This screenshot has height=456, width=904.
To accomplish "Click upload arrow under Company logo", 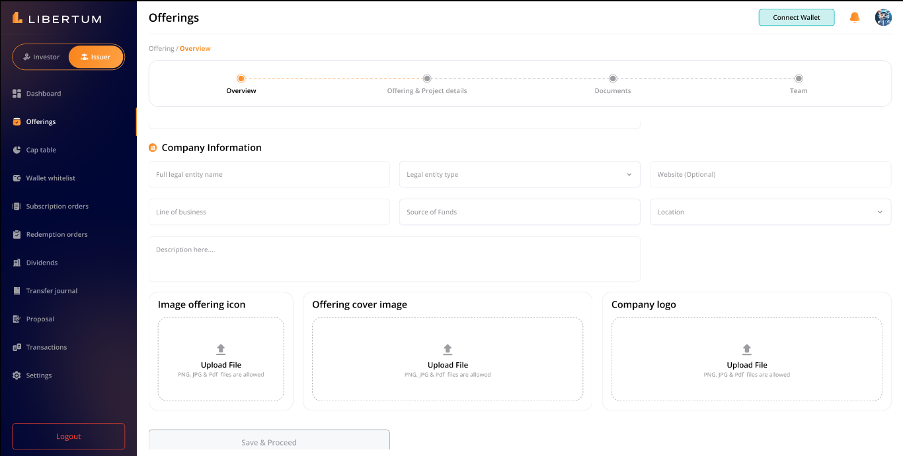I will point(746,349).
